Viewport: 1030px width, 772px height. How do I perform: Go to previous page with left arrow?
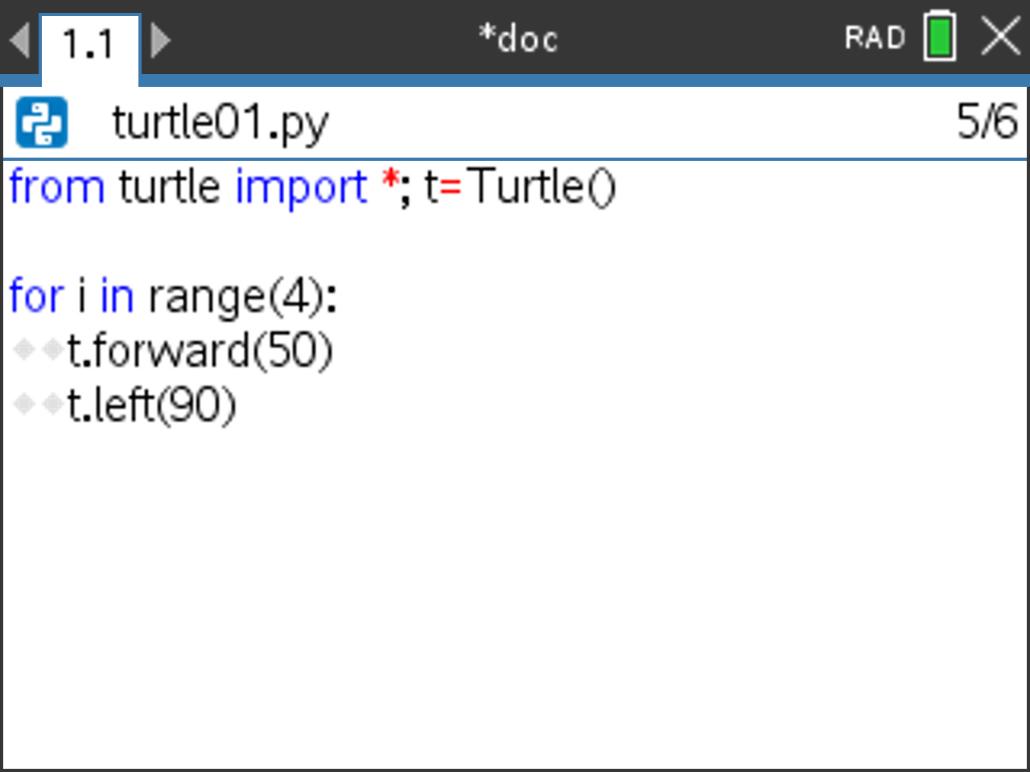coord(18,40)
